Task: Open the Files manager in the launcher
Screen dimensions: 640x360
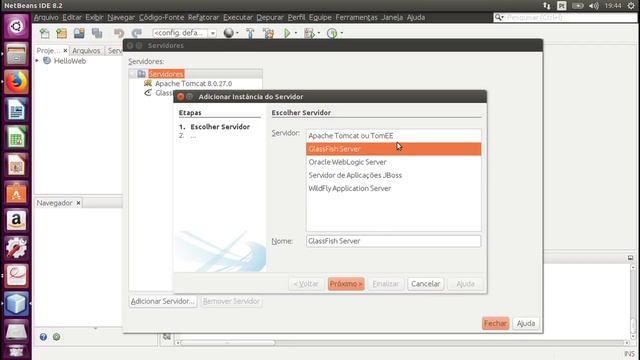Action: click(x=16, y=54)
